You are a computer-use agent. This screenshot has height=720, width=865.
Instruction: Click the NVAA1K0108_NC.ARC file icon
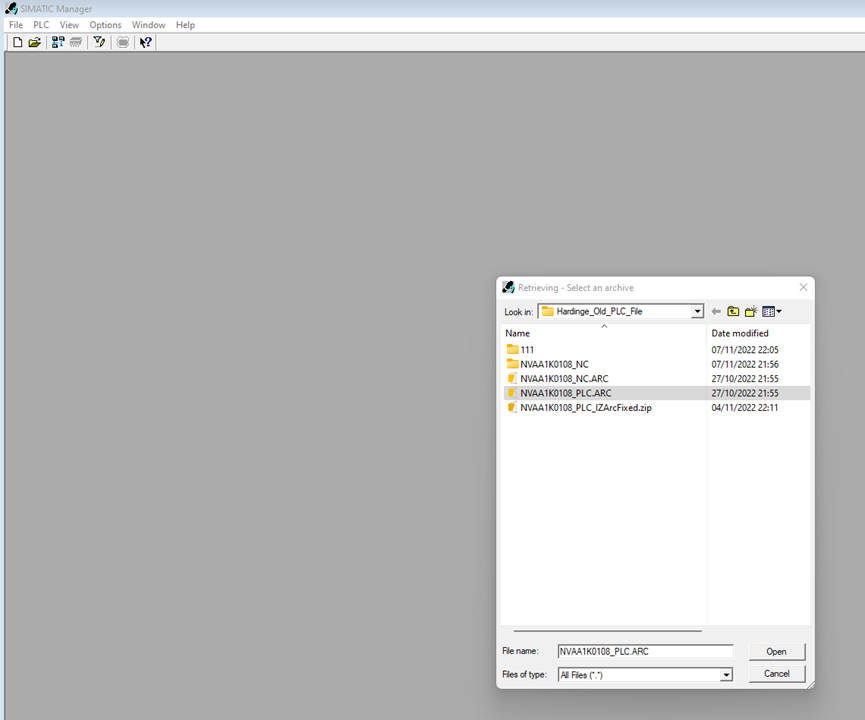point(512,378)
